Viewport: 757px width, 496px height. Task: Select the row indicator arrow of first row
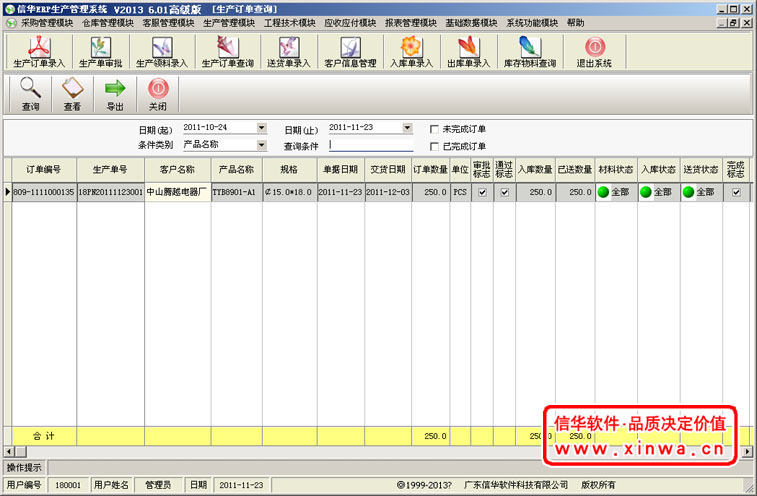(x=7, y=192)
